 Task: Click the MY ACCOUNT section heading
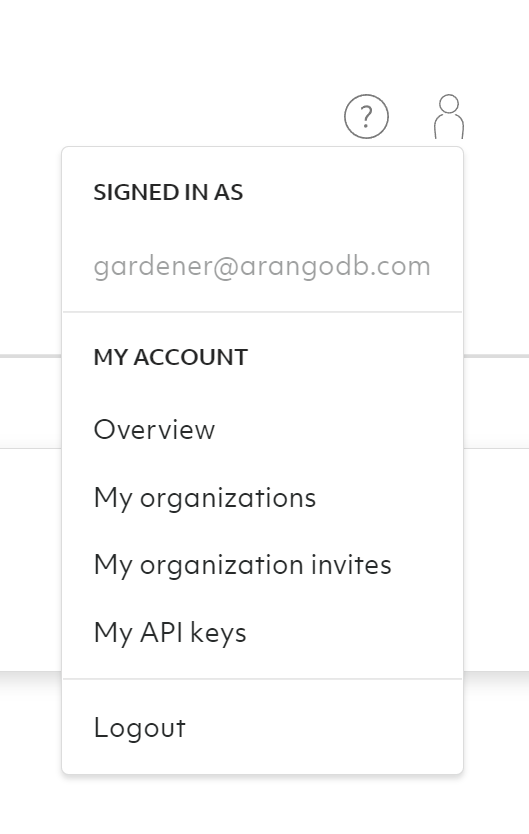click(x=171, y=357)
